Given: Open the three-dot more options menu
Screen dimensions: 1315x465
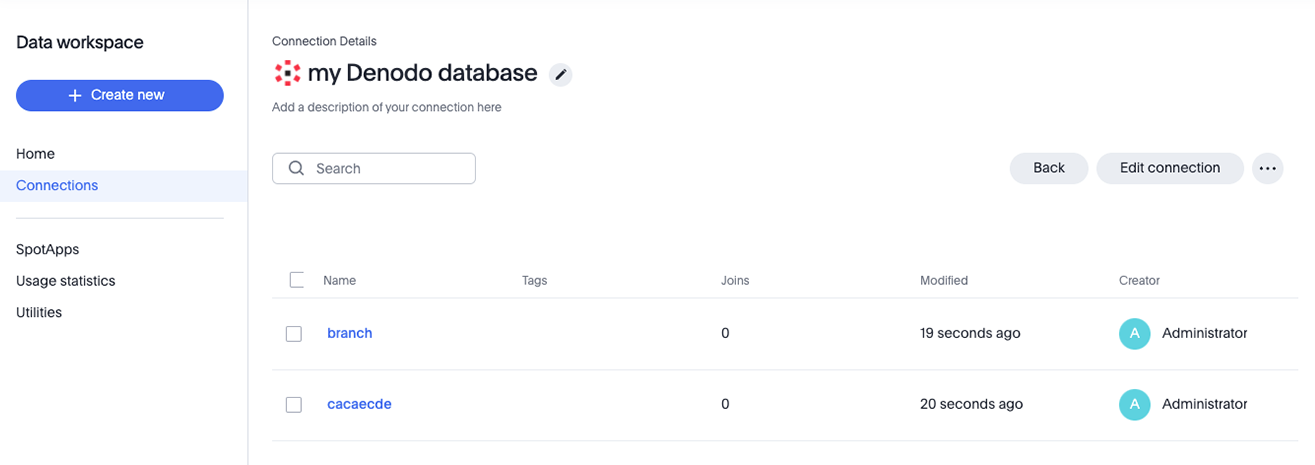Looking at the screenshot, I should point(1267,168).
